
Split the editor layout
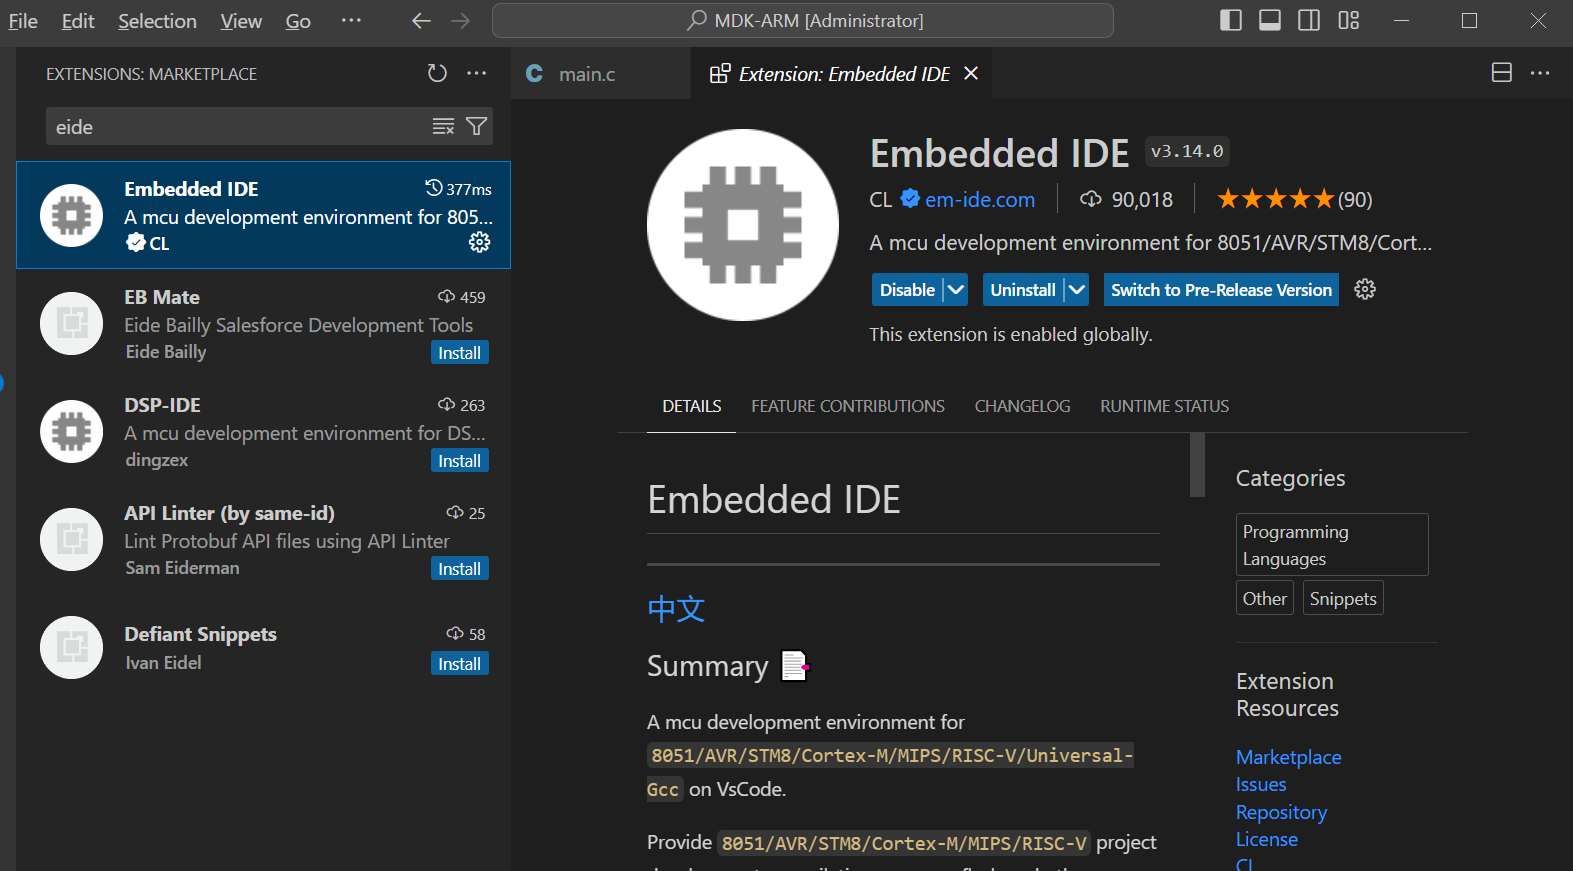[1502, 72]
